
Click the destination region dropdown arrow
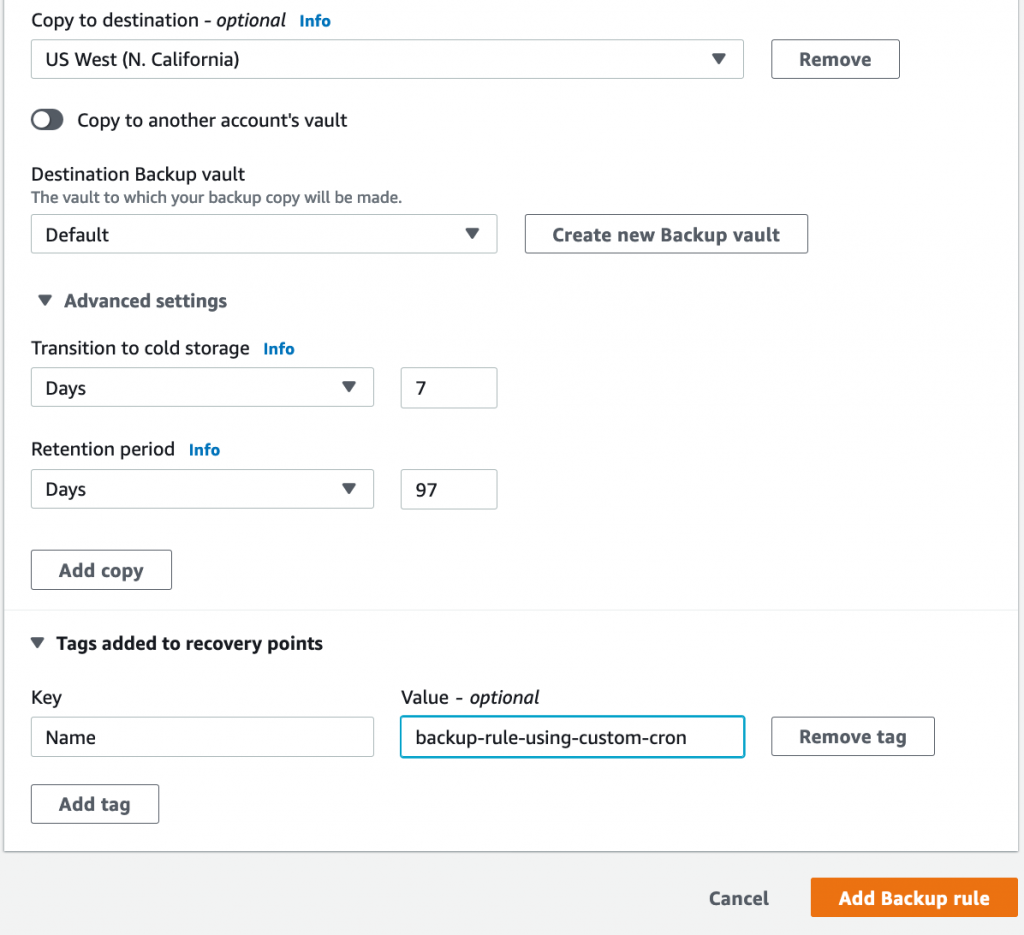pos(718,59)
